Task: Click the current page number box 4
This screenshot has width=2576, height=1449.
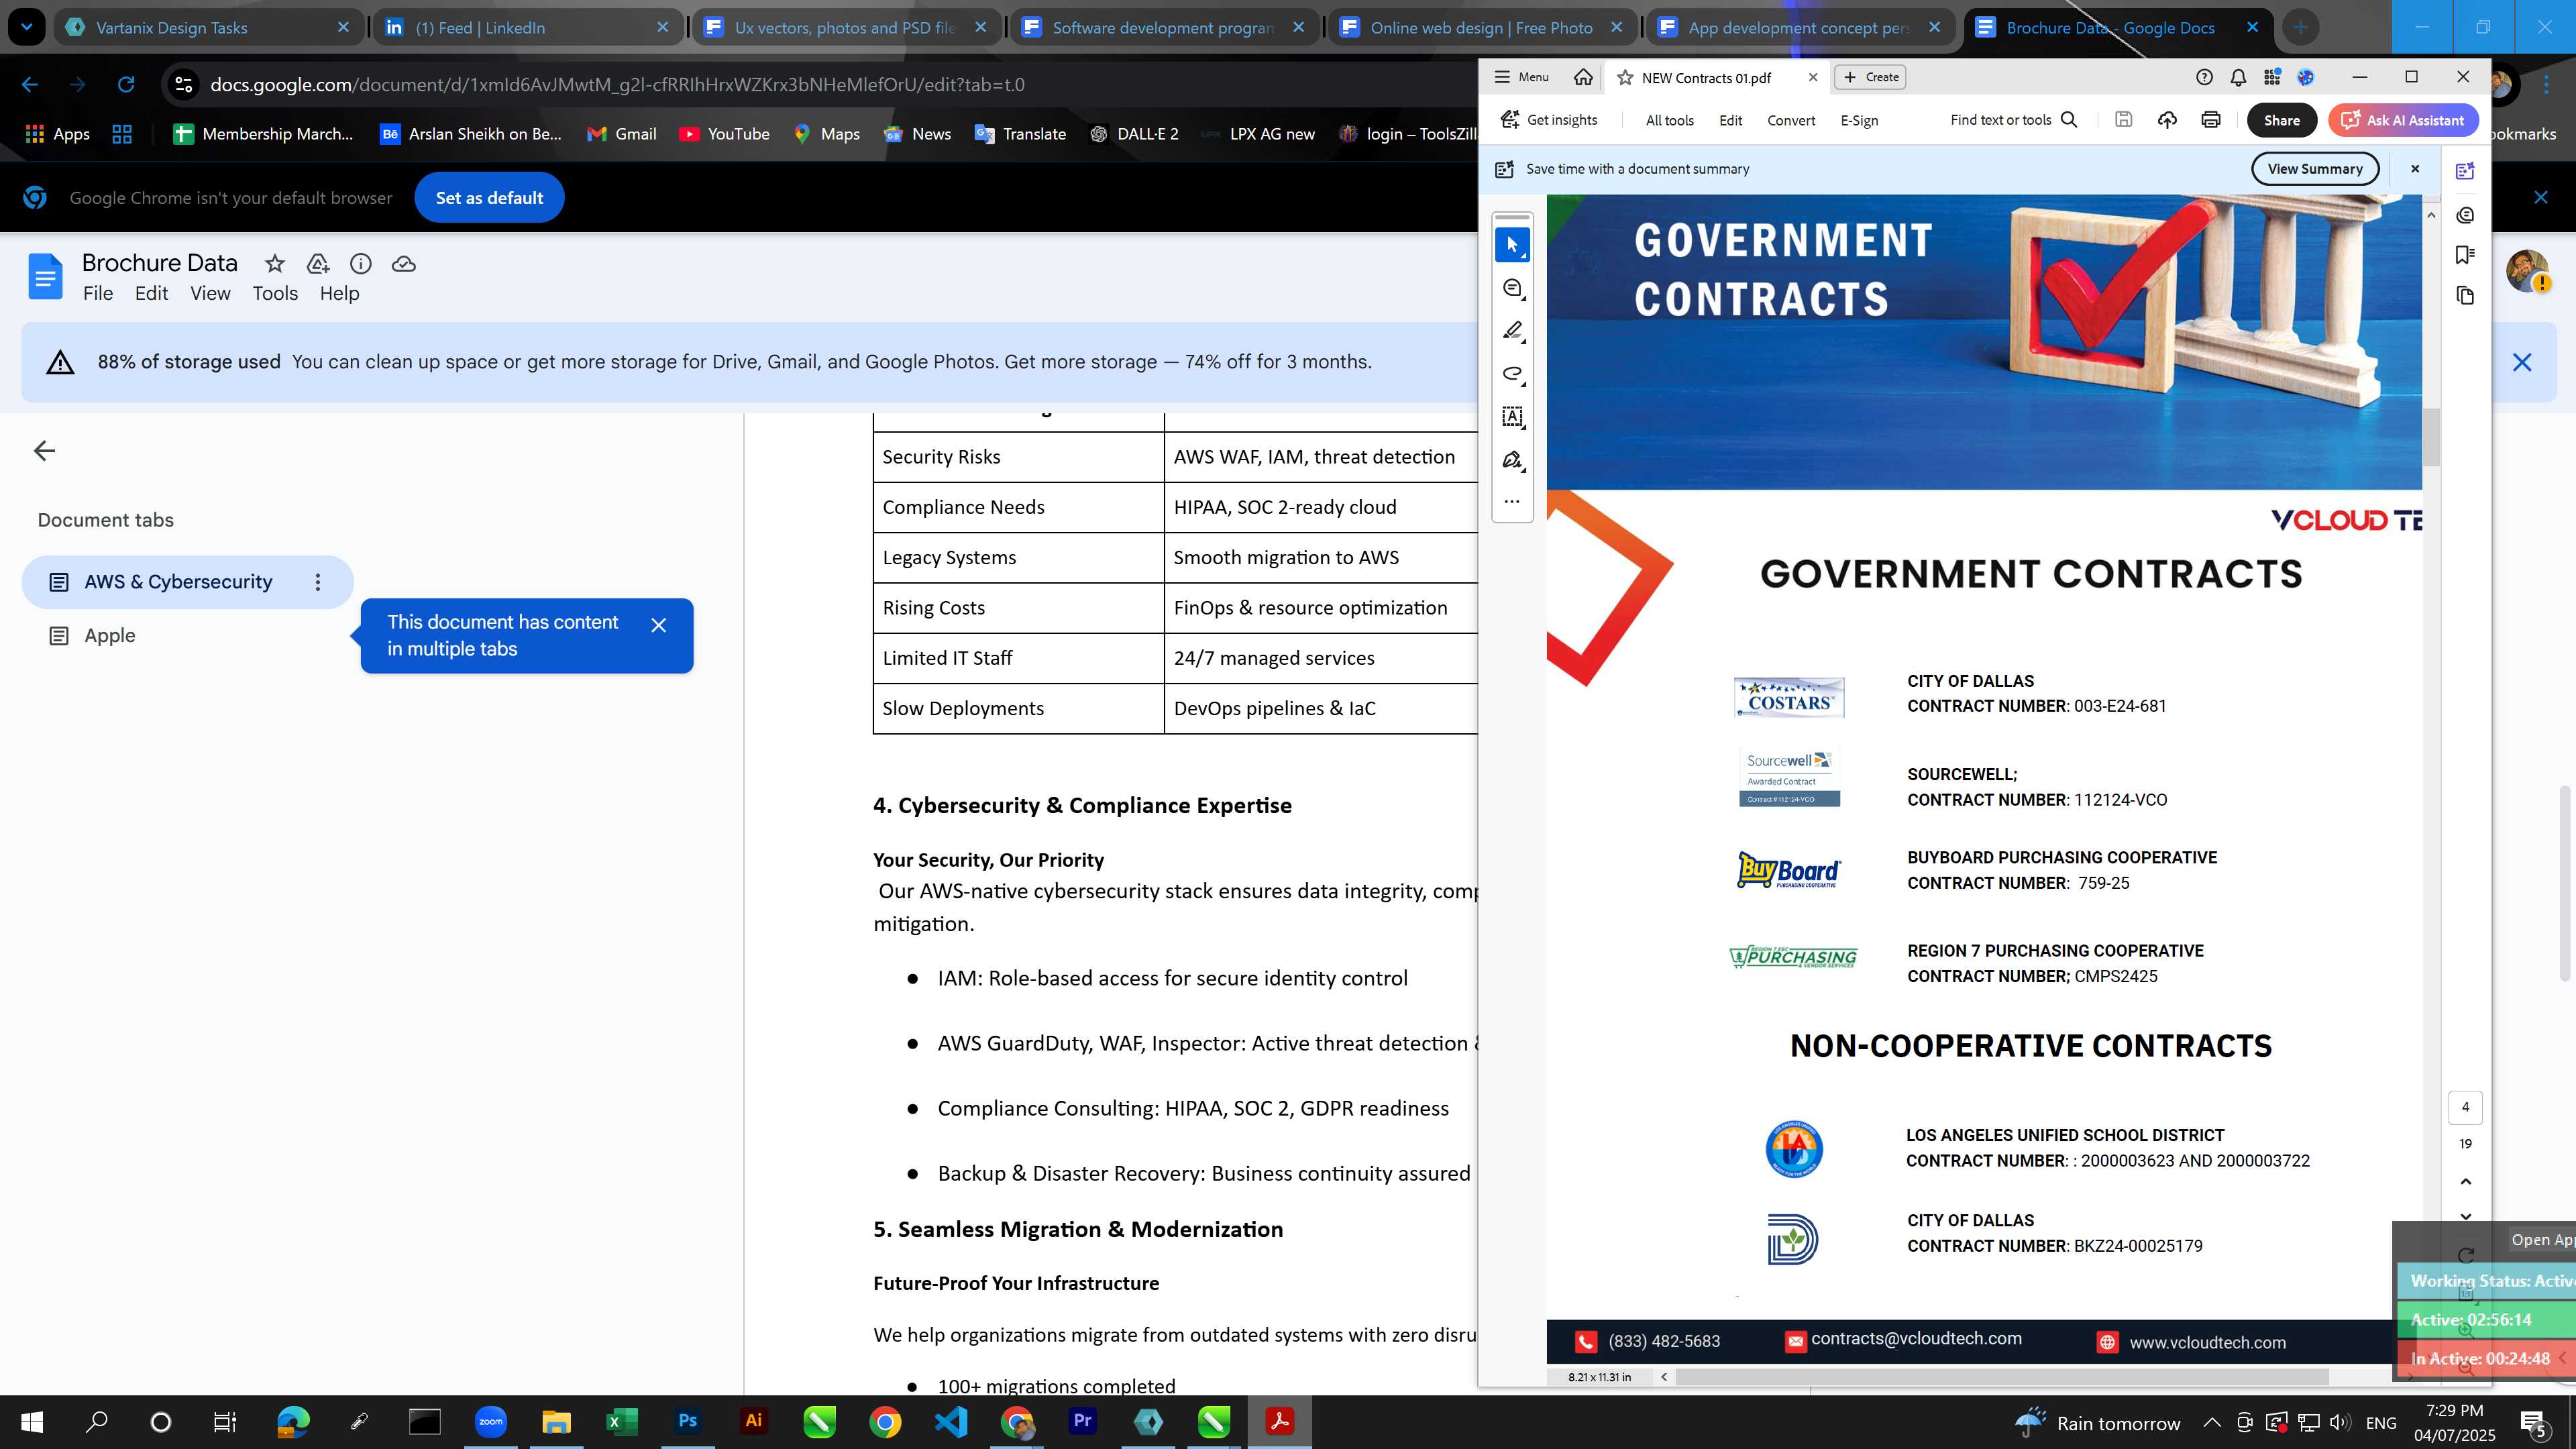Action: (x=2465, y=1107)
